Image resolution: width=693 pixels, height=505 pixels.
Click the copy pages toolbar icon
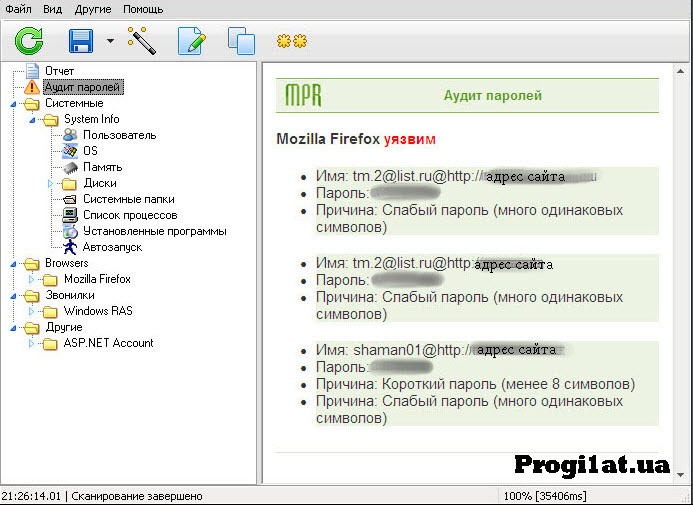pos(241,41)
